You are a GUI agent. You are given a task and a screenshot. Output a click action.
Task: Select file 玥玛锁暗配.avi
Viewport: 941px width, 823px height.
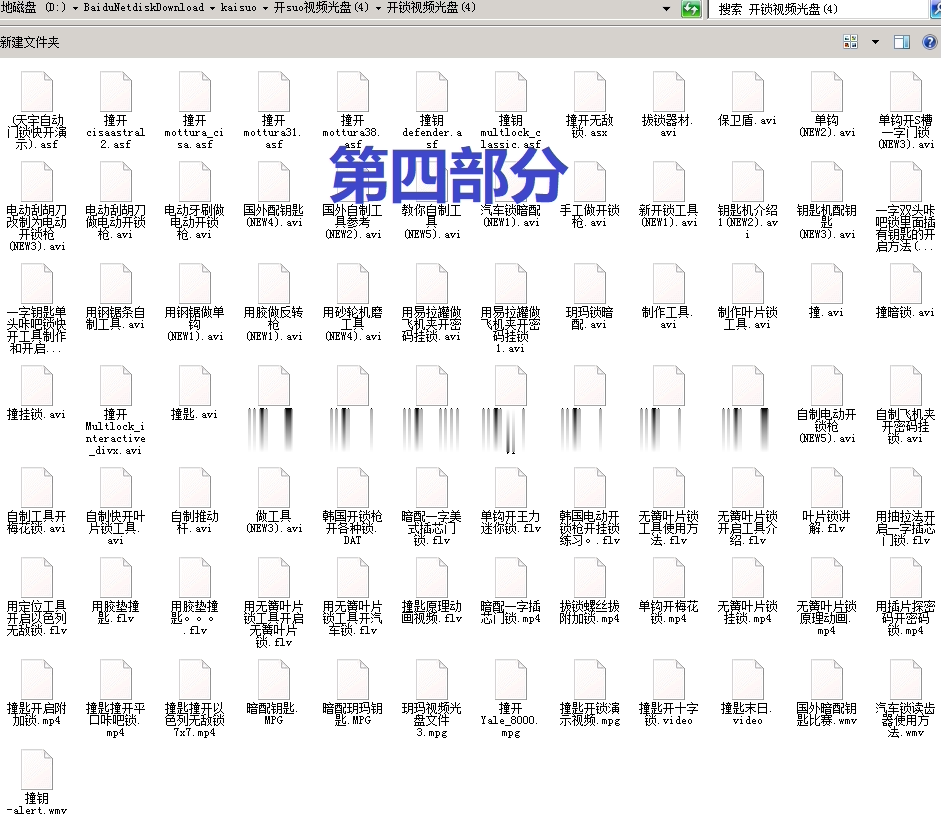click(589, 297)
